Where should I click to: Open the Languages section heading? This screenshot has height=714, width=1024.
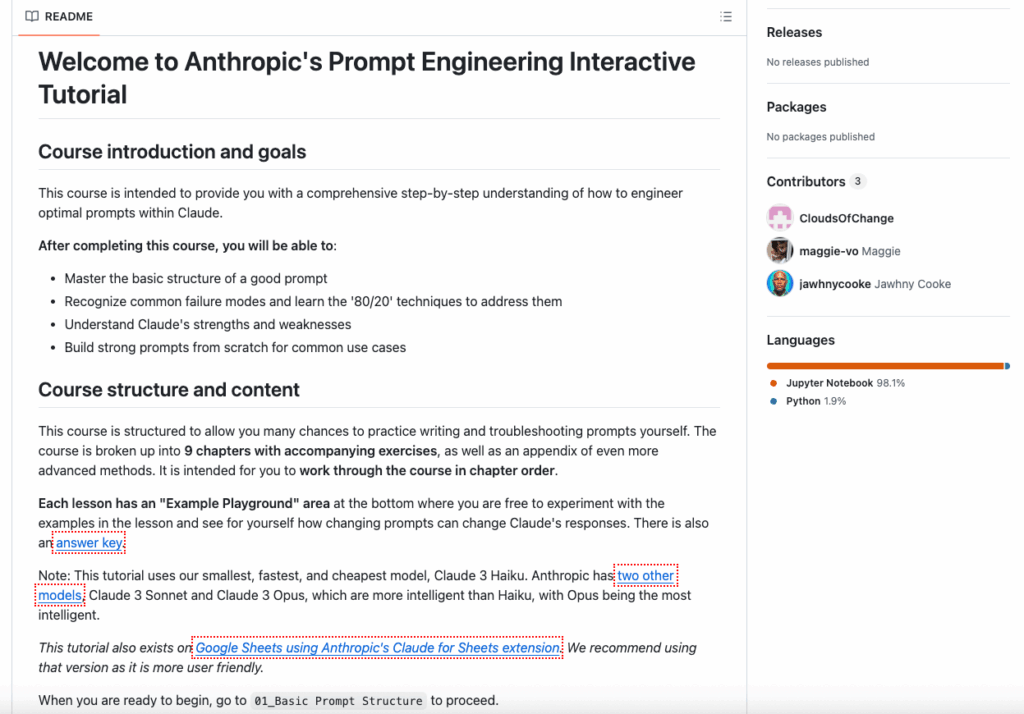pyautogui.click(x=799, y=340)
